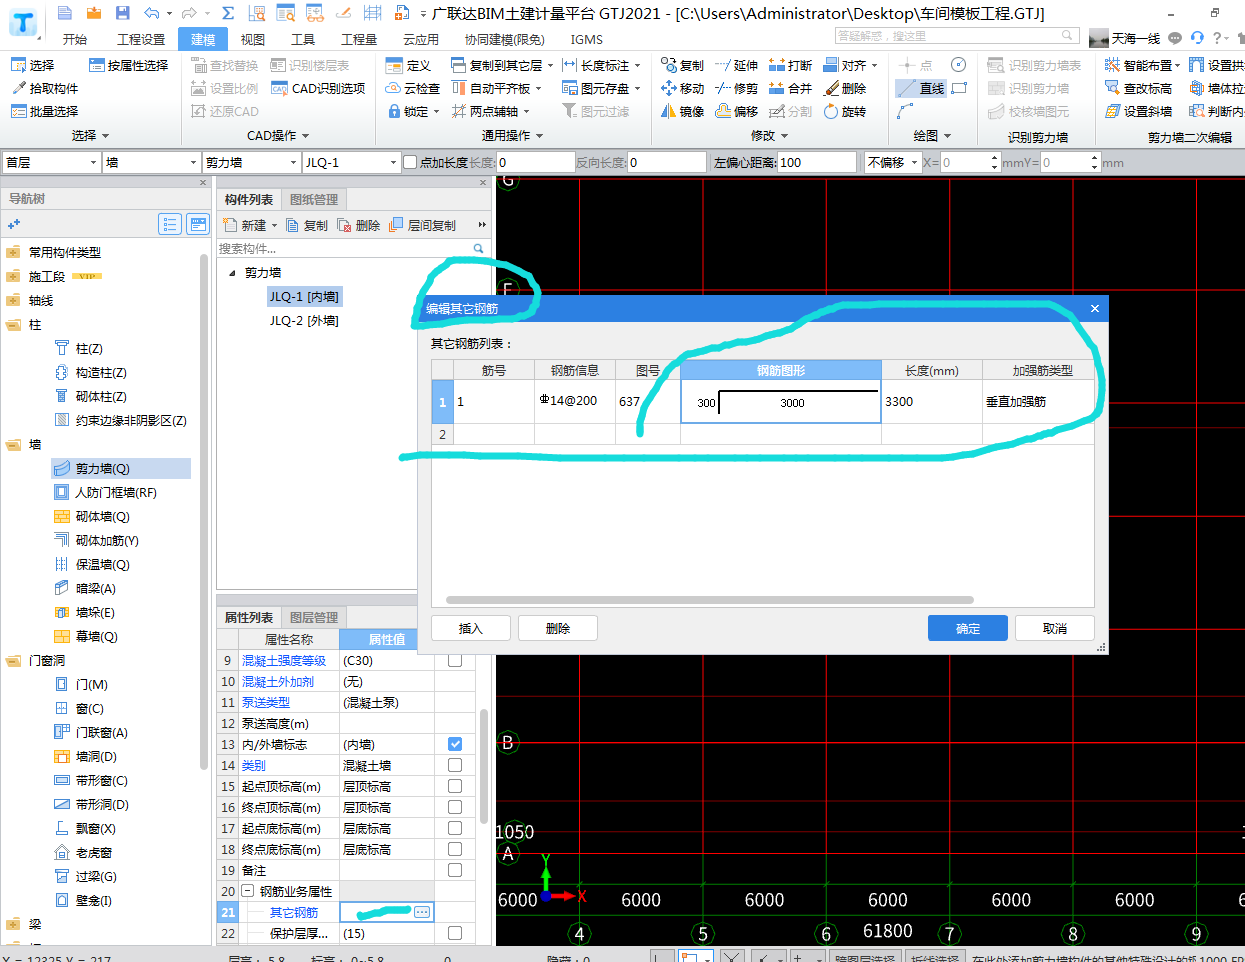Select the 镜像 mirror tool
Image resolution: width=1245 pixels, height=962 pixels.
(682, 111)
